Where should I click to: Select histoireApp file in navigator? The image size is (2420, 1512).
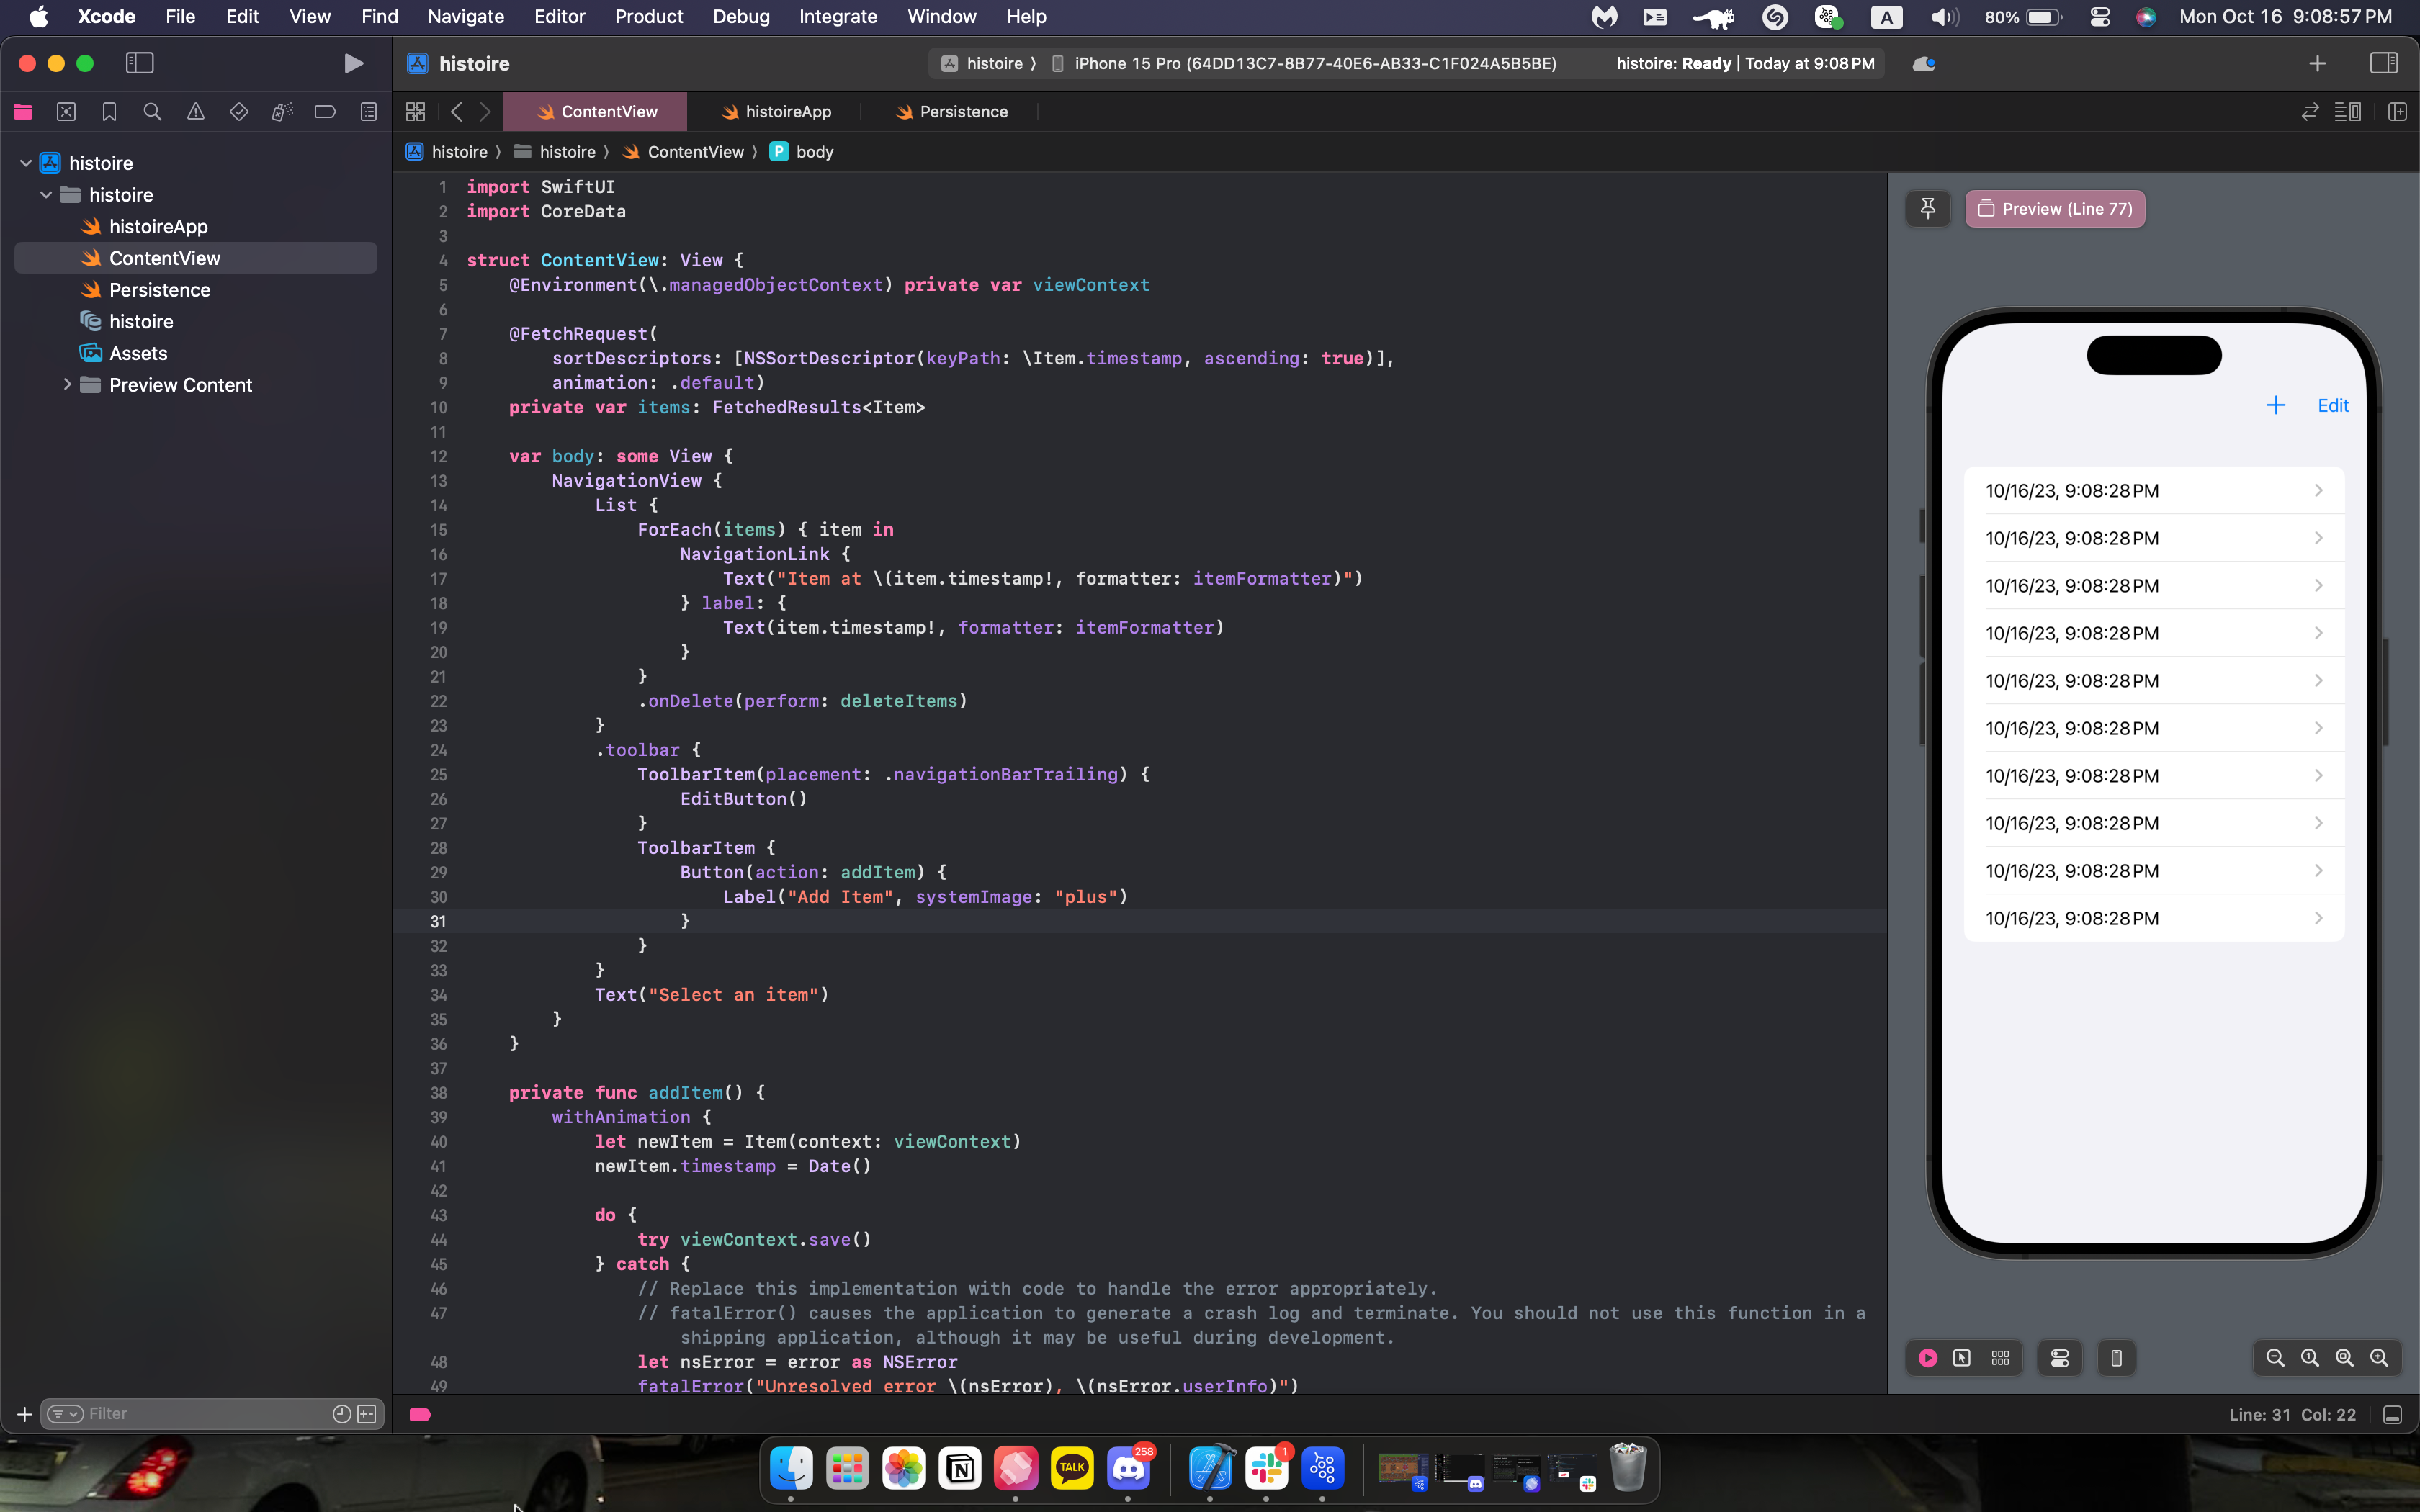[x=196, y=227]
